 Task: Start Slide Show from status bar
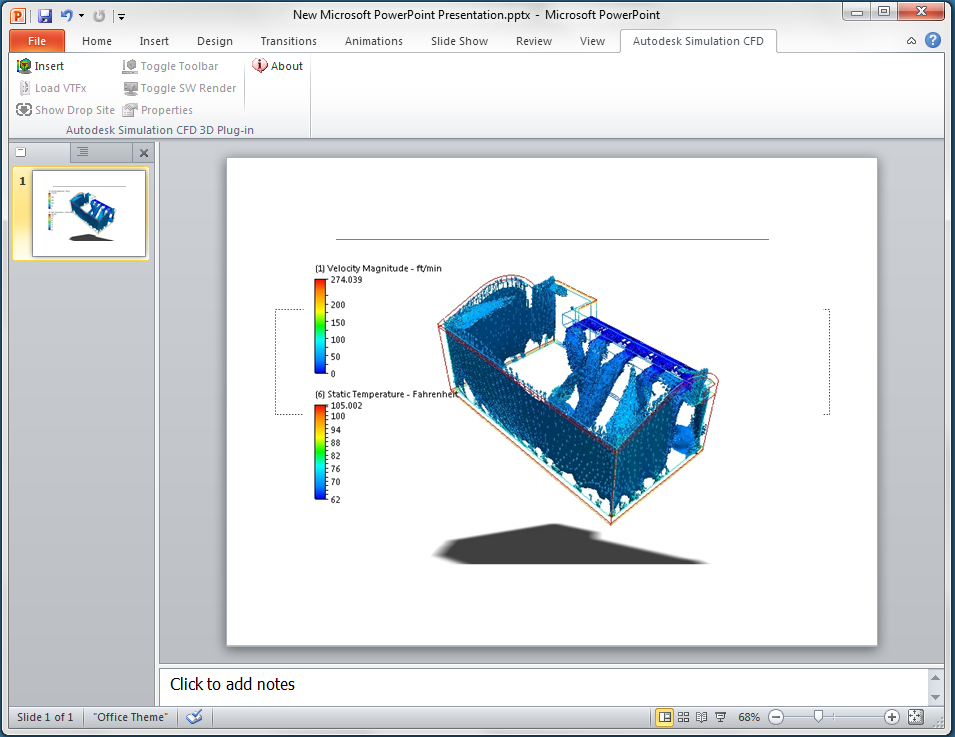(720, 717)
